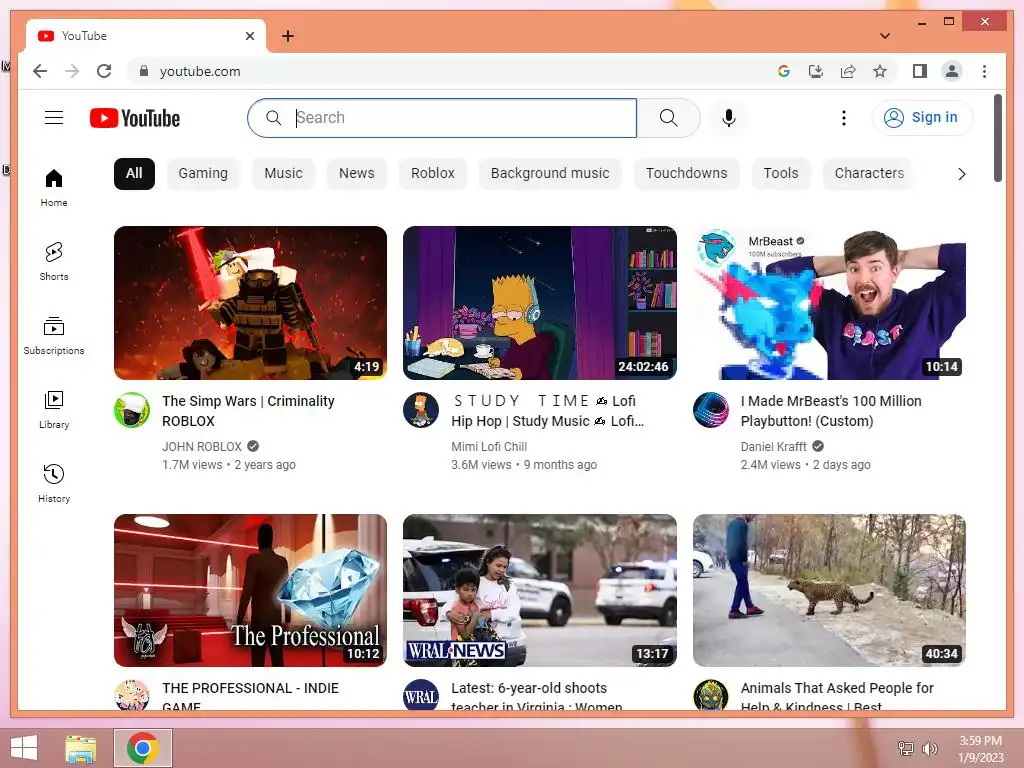Open STUDY TIME Lofi video title

coord(547,411)
